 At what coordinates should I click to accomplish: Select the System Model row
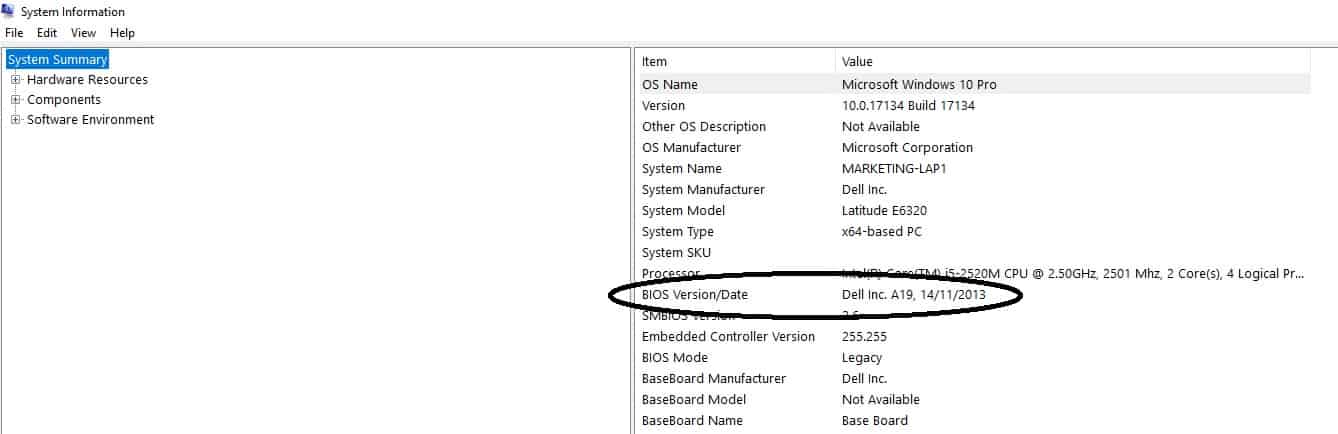click(x=973, y=211)
